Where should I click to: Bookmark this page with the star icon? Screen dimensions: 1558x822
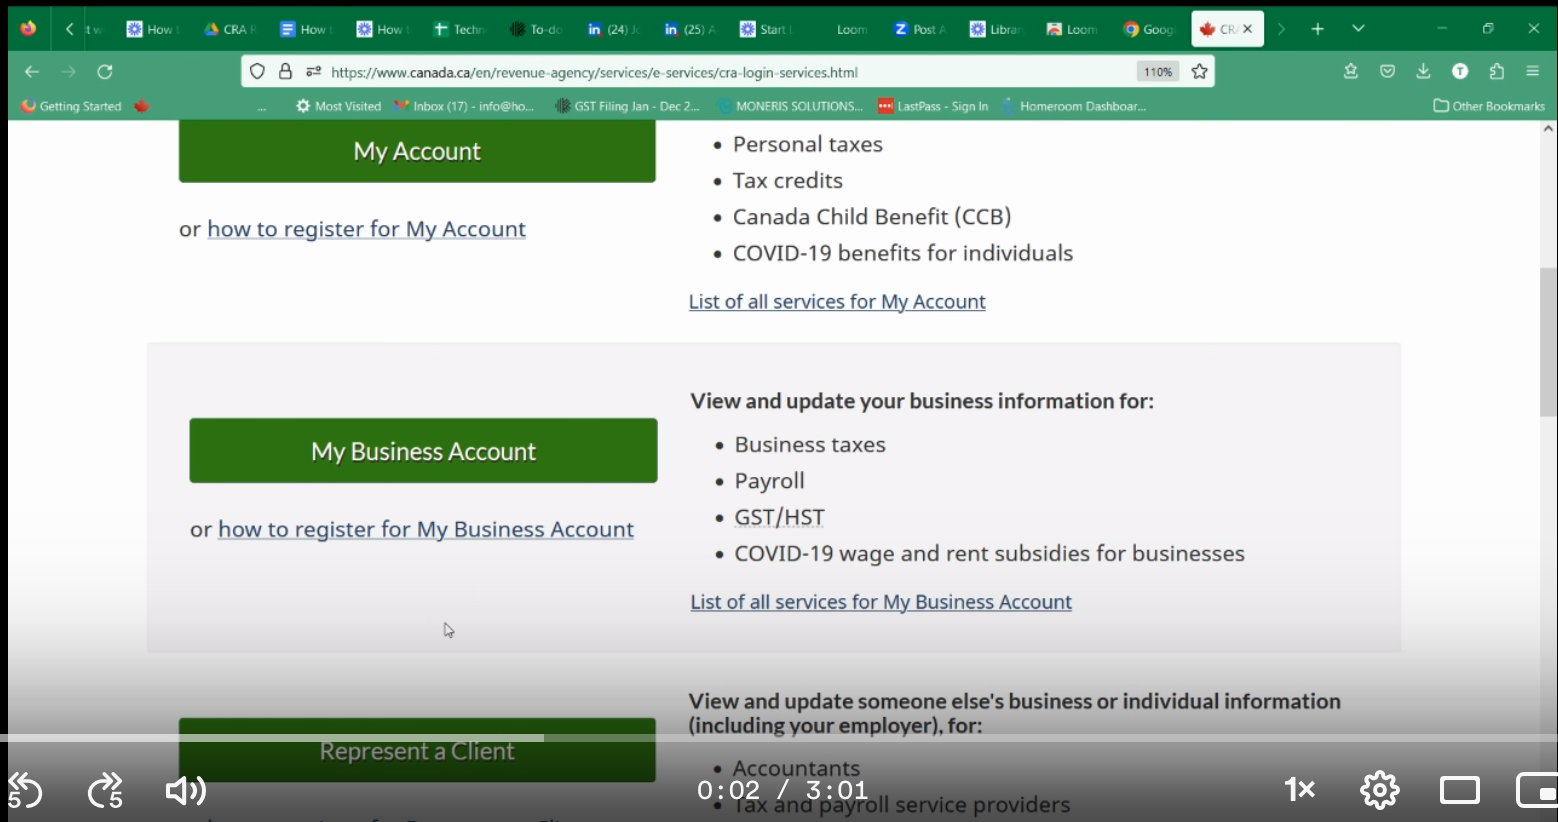(x=1200, y=72)
